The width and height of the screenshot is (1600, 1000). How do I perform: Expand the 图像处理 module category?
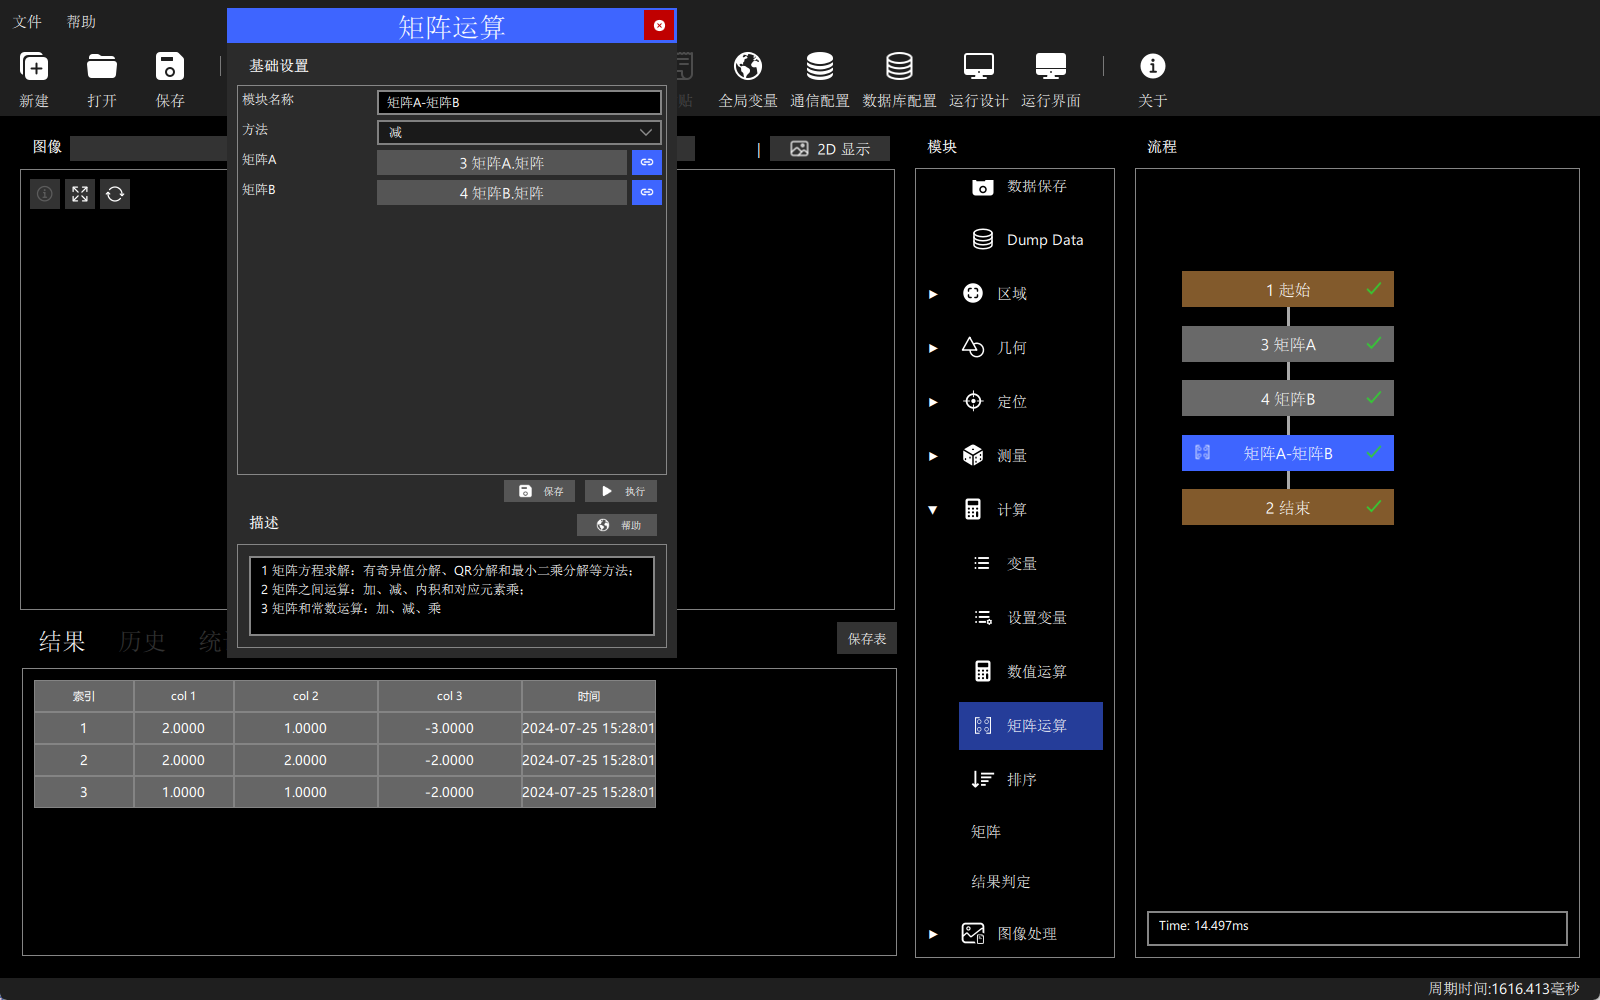933,934
